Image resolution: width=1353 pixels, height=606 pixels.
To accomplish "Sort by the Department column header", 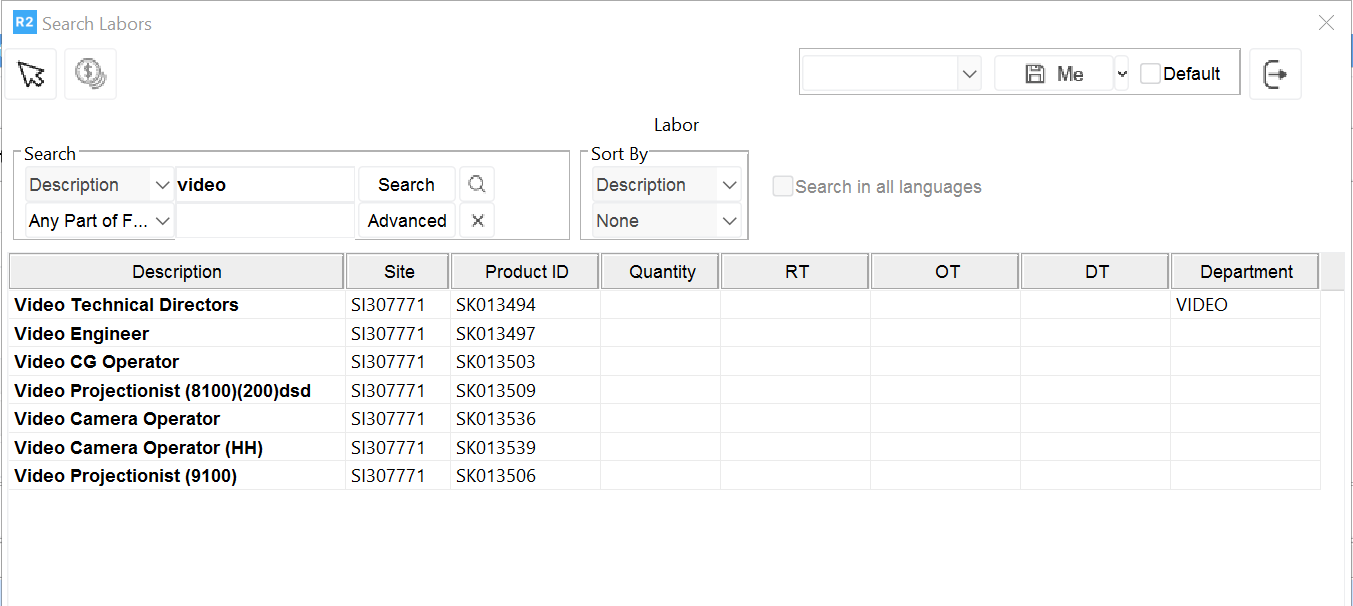I will (1245, 272).
